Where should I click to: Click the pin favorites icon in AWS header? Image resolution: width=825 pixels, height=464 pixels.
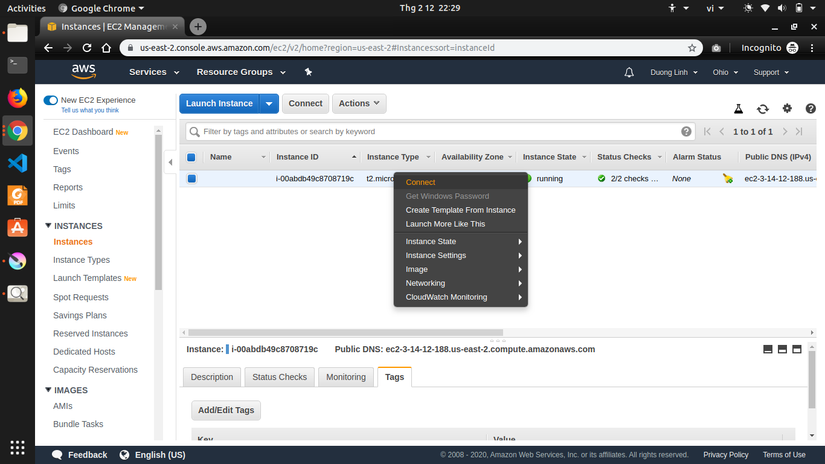(308, 72)
